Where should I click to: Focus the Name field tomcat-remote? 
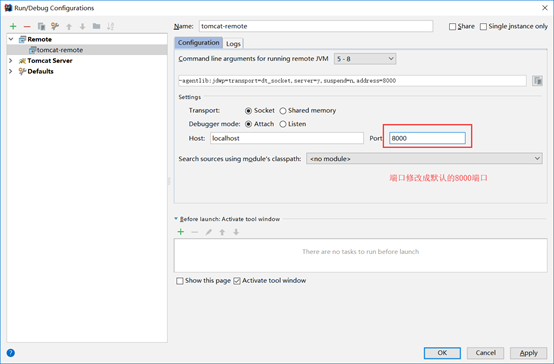[316, 26]
